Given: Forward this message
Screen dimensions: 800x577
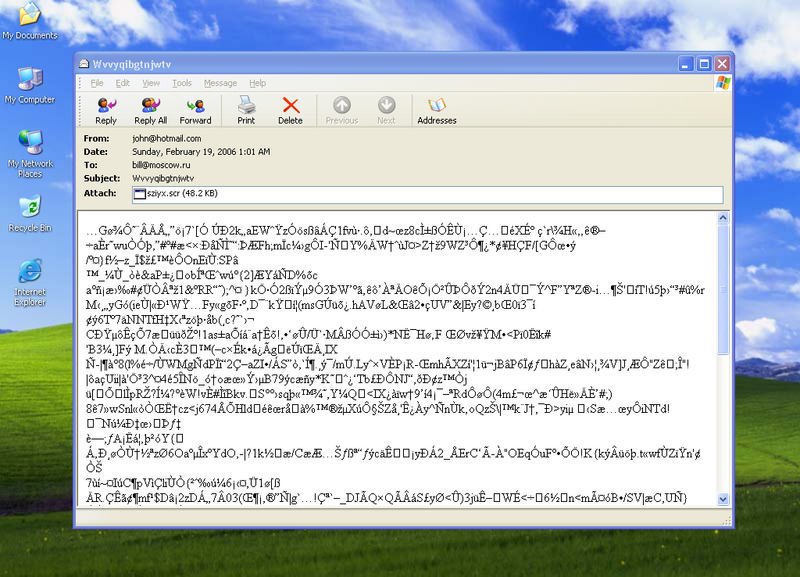Looking at the screenshot, I should (x=195, y=111).
